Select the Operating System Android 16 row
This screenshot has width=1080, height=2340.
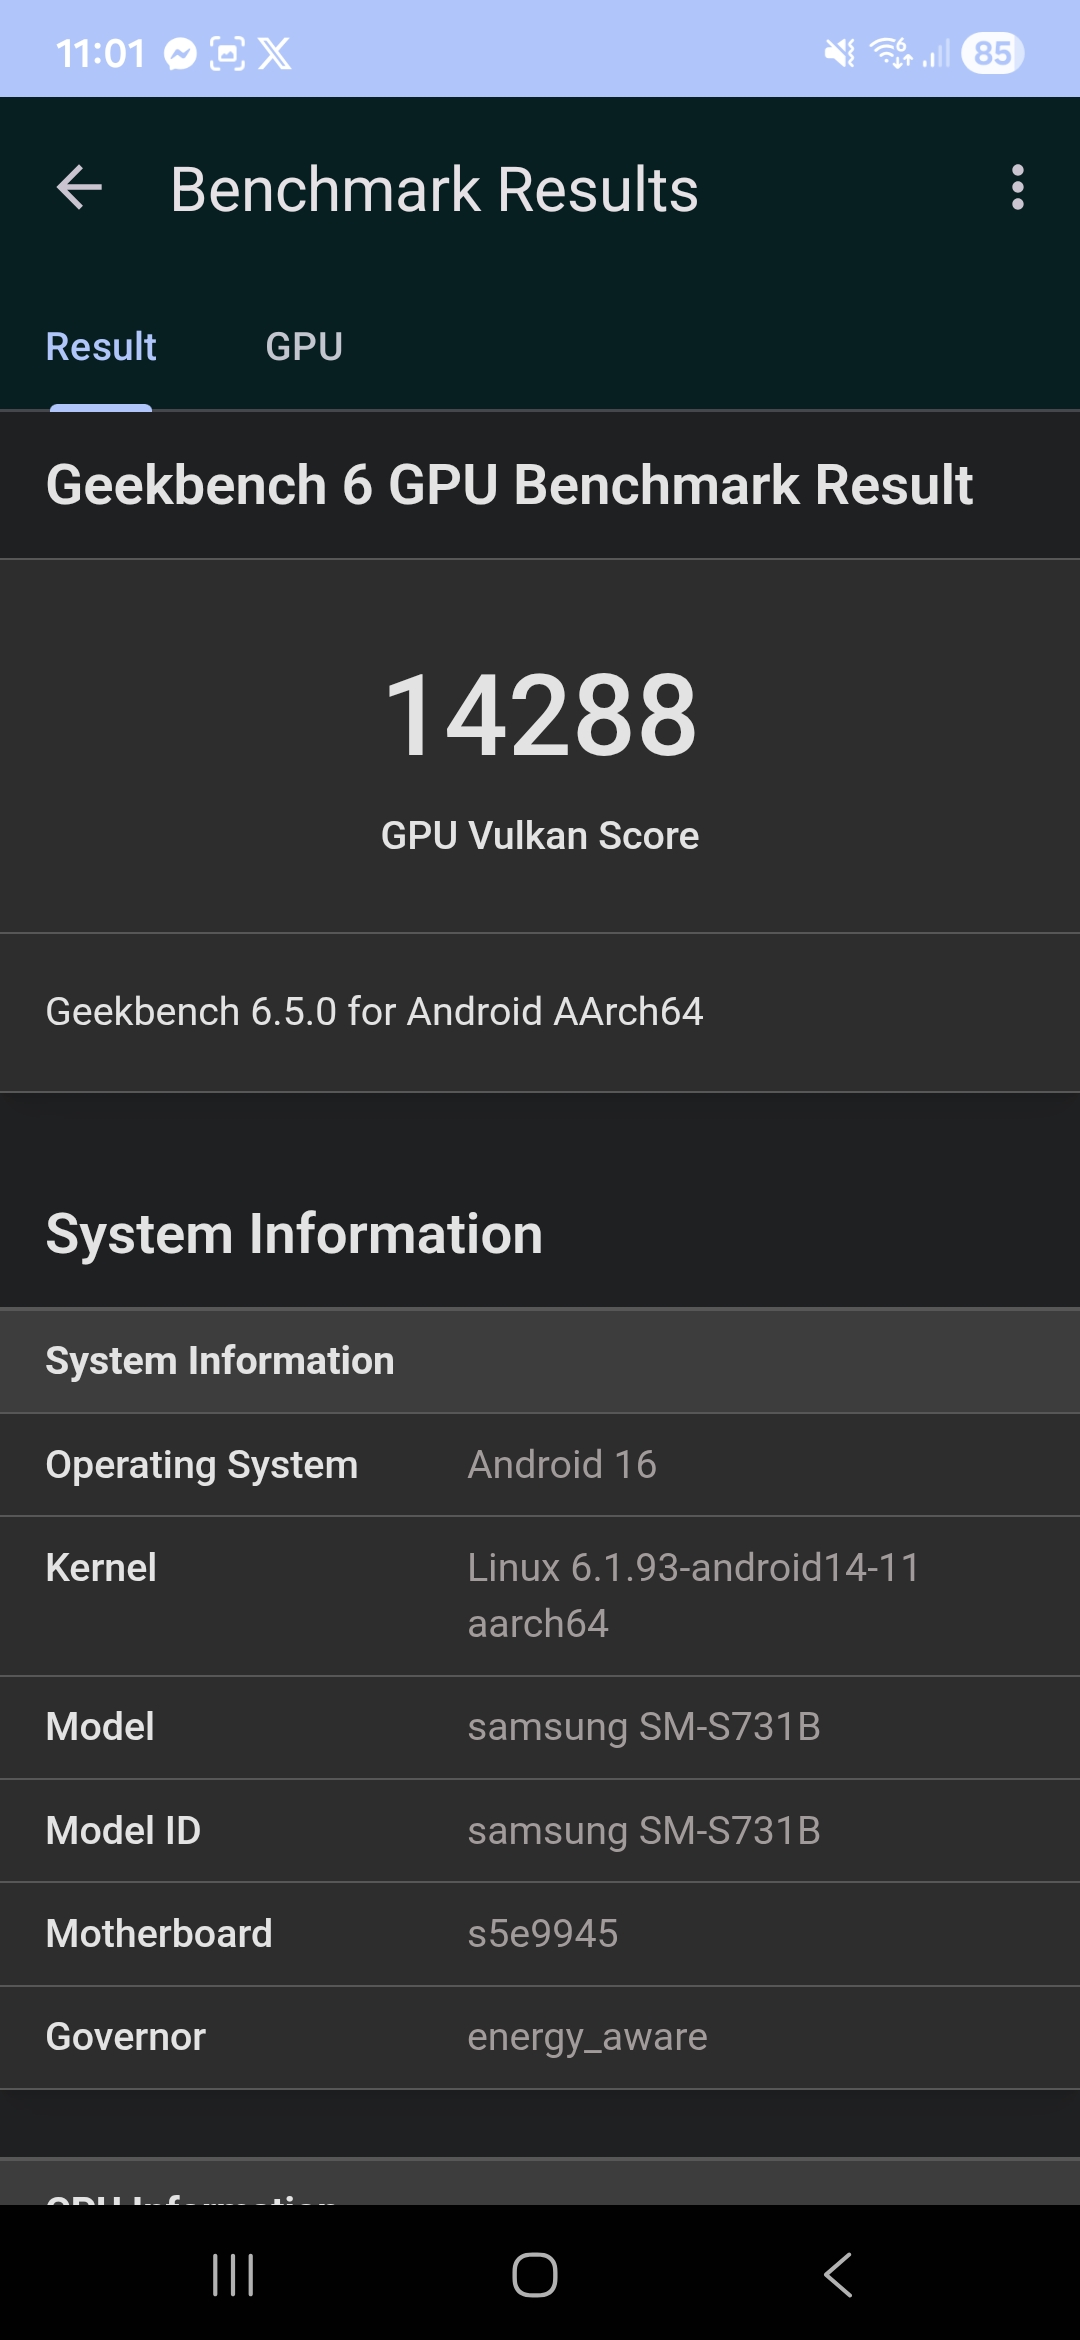click(540, 1465)
